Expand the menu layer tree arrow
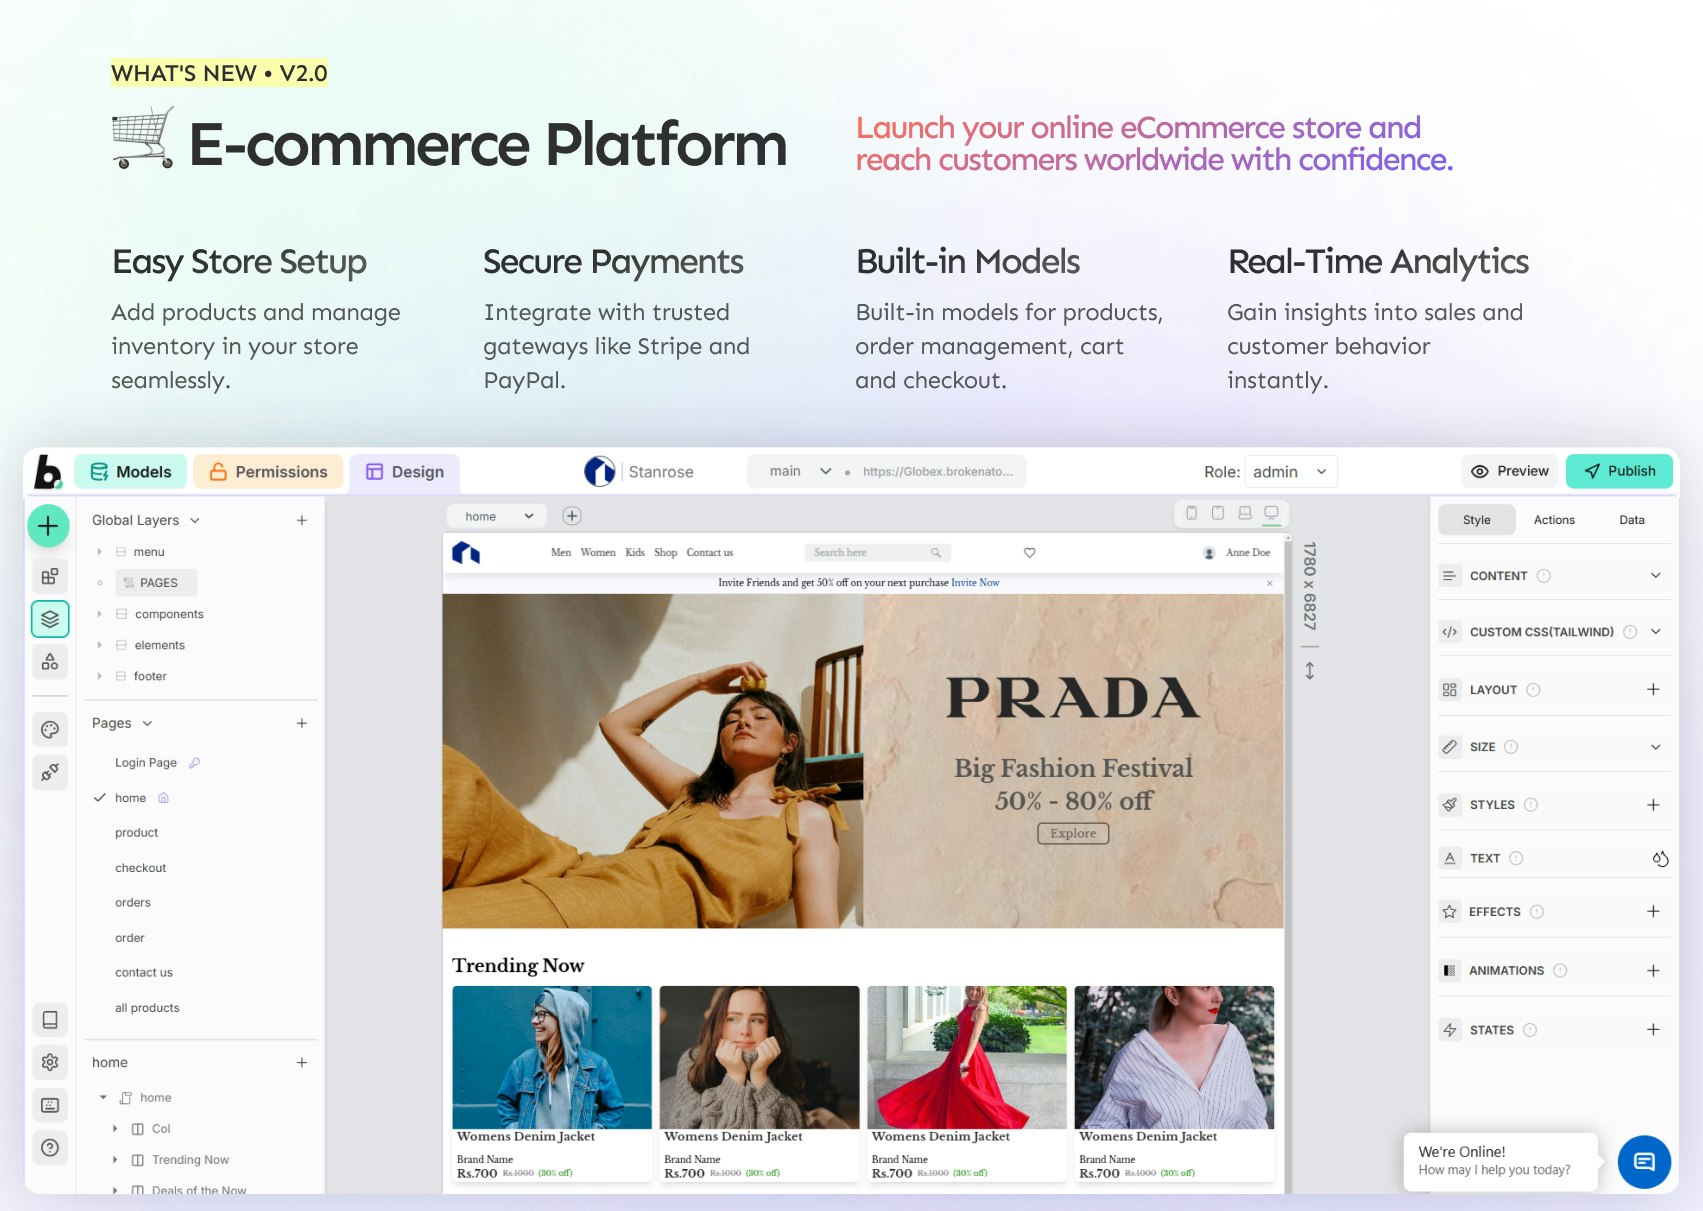Screen dimensions: 1703x1211 [100, 552]
